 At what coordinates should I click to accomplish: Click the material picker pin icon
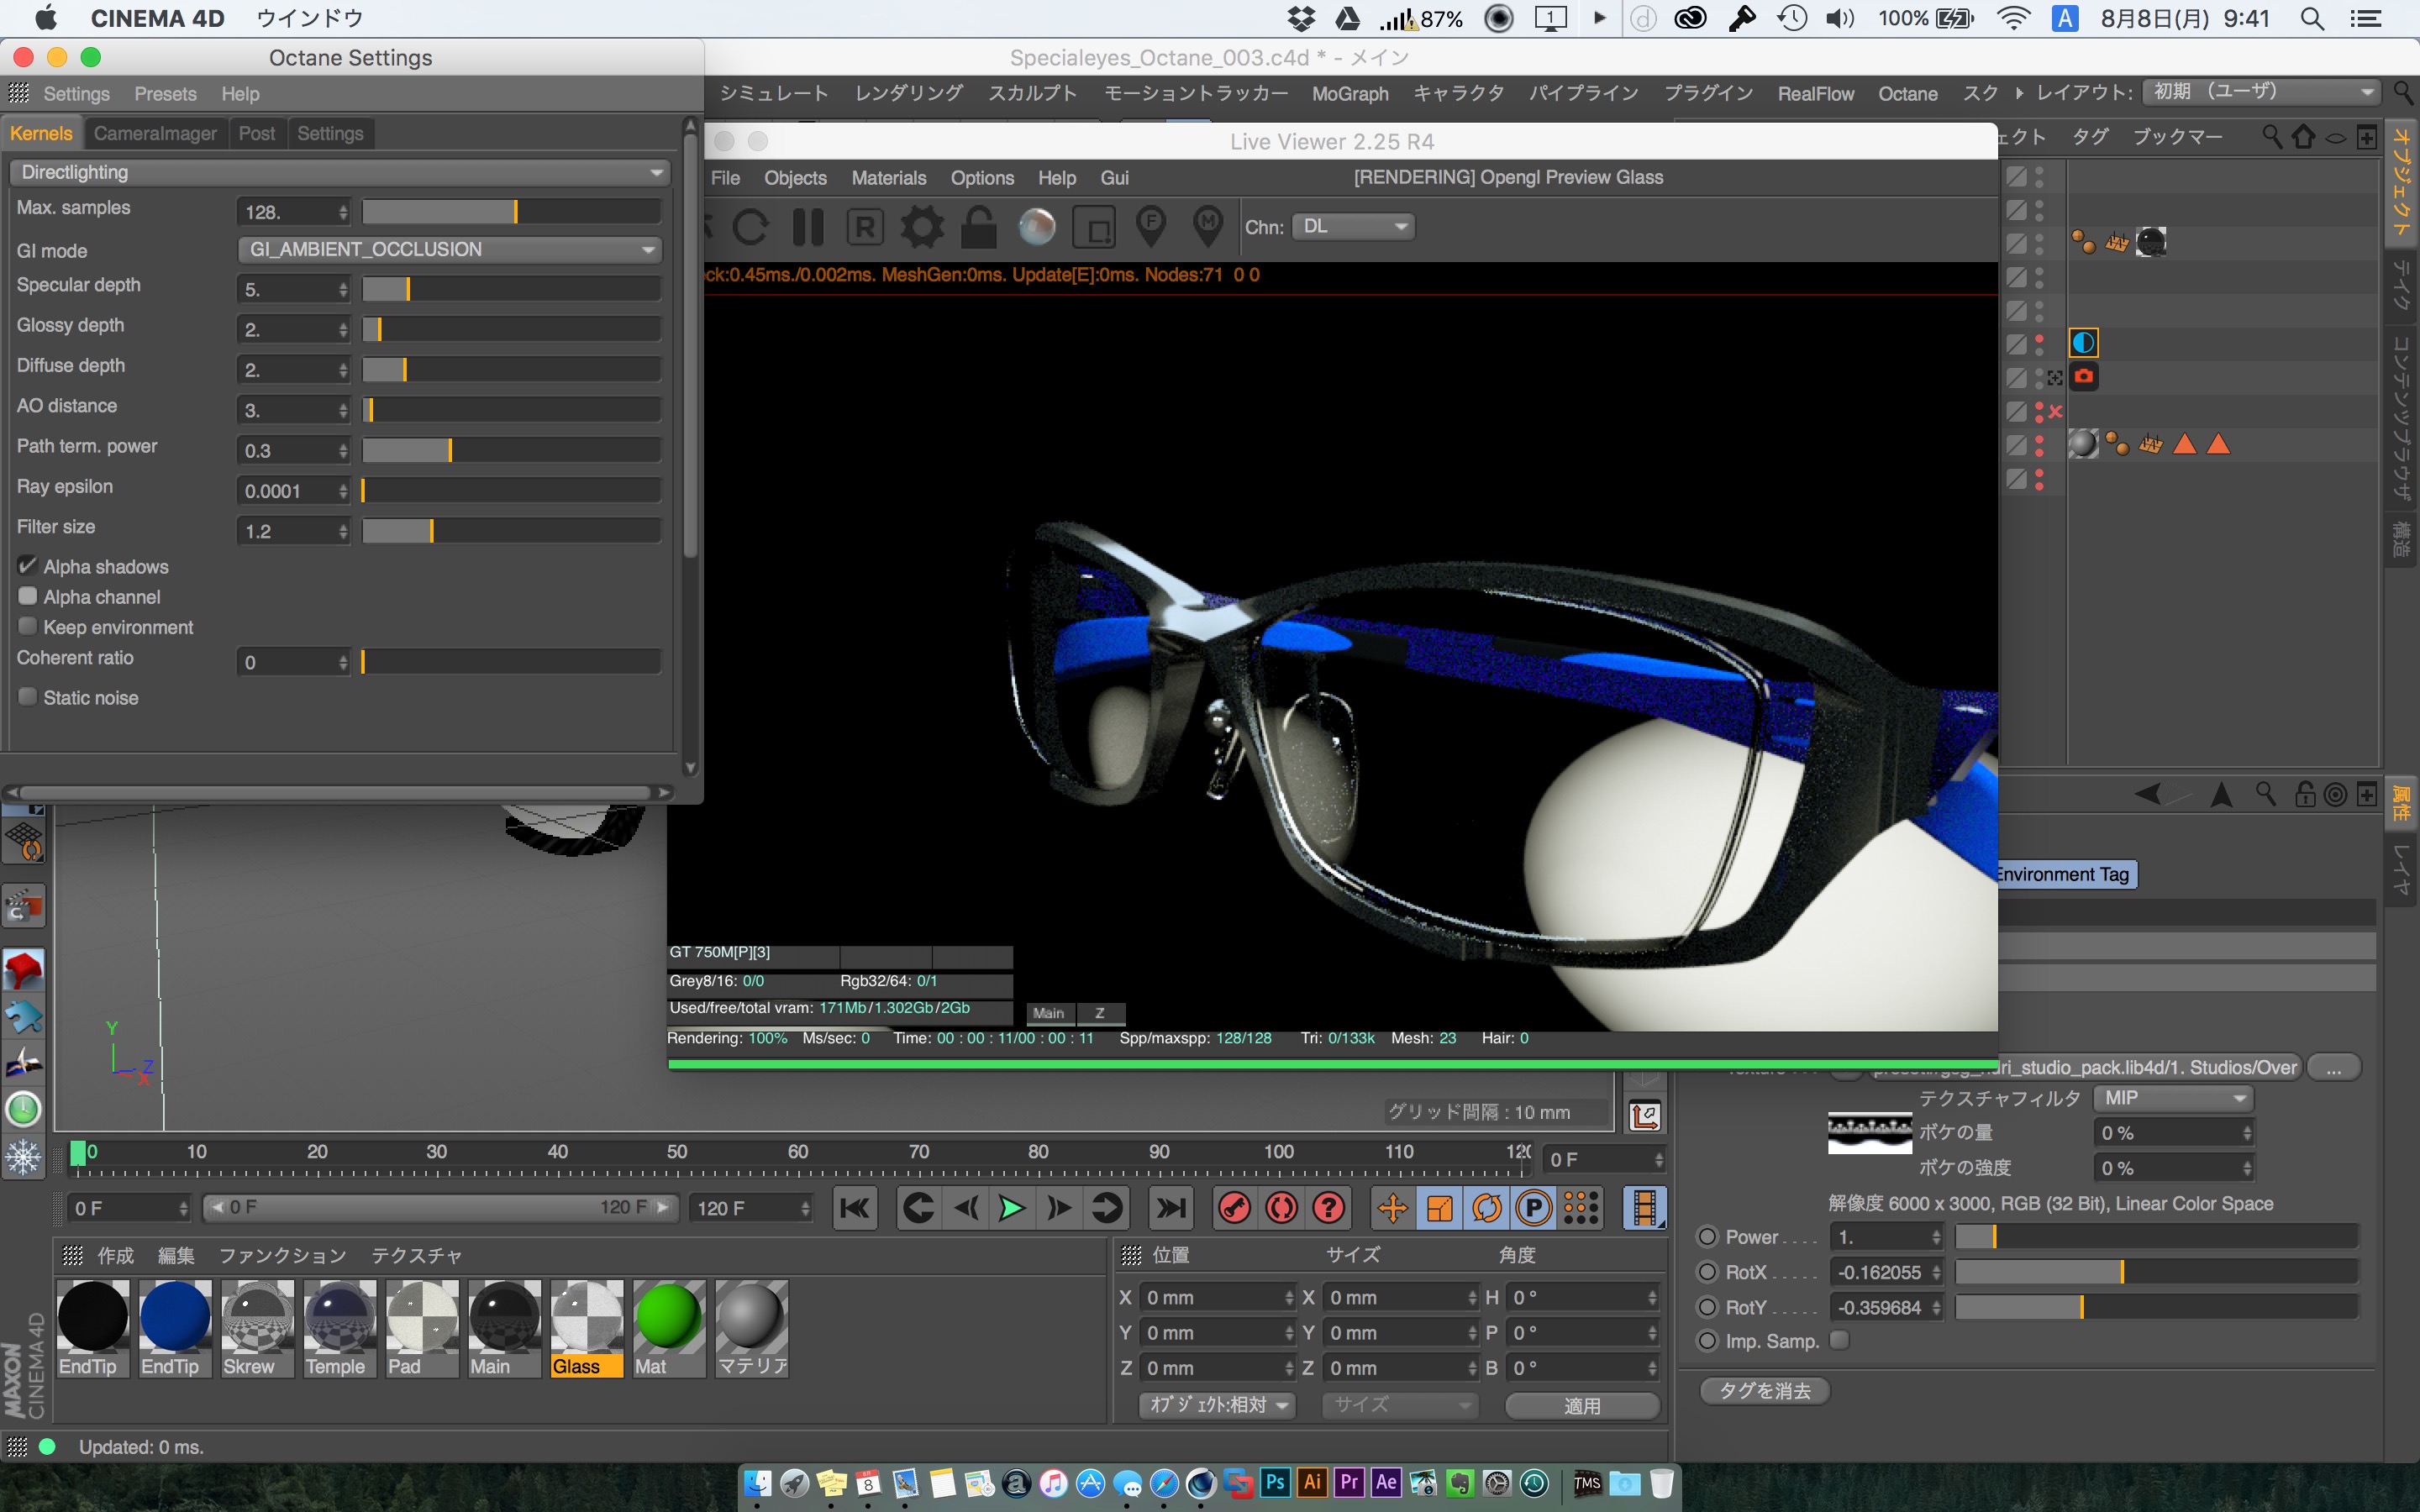1208,228
